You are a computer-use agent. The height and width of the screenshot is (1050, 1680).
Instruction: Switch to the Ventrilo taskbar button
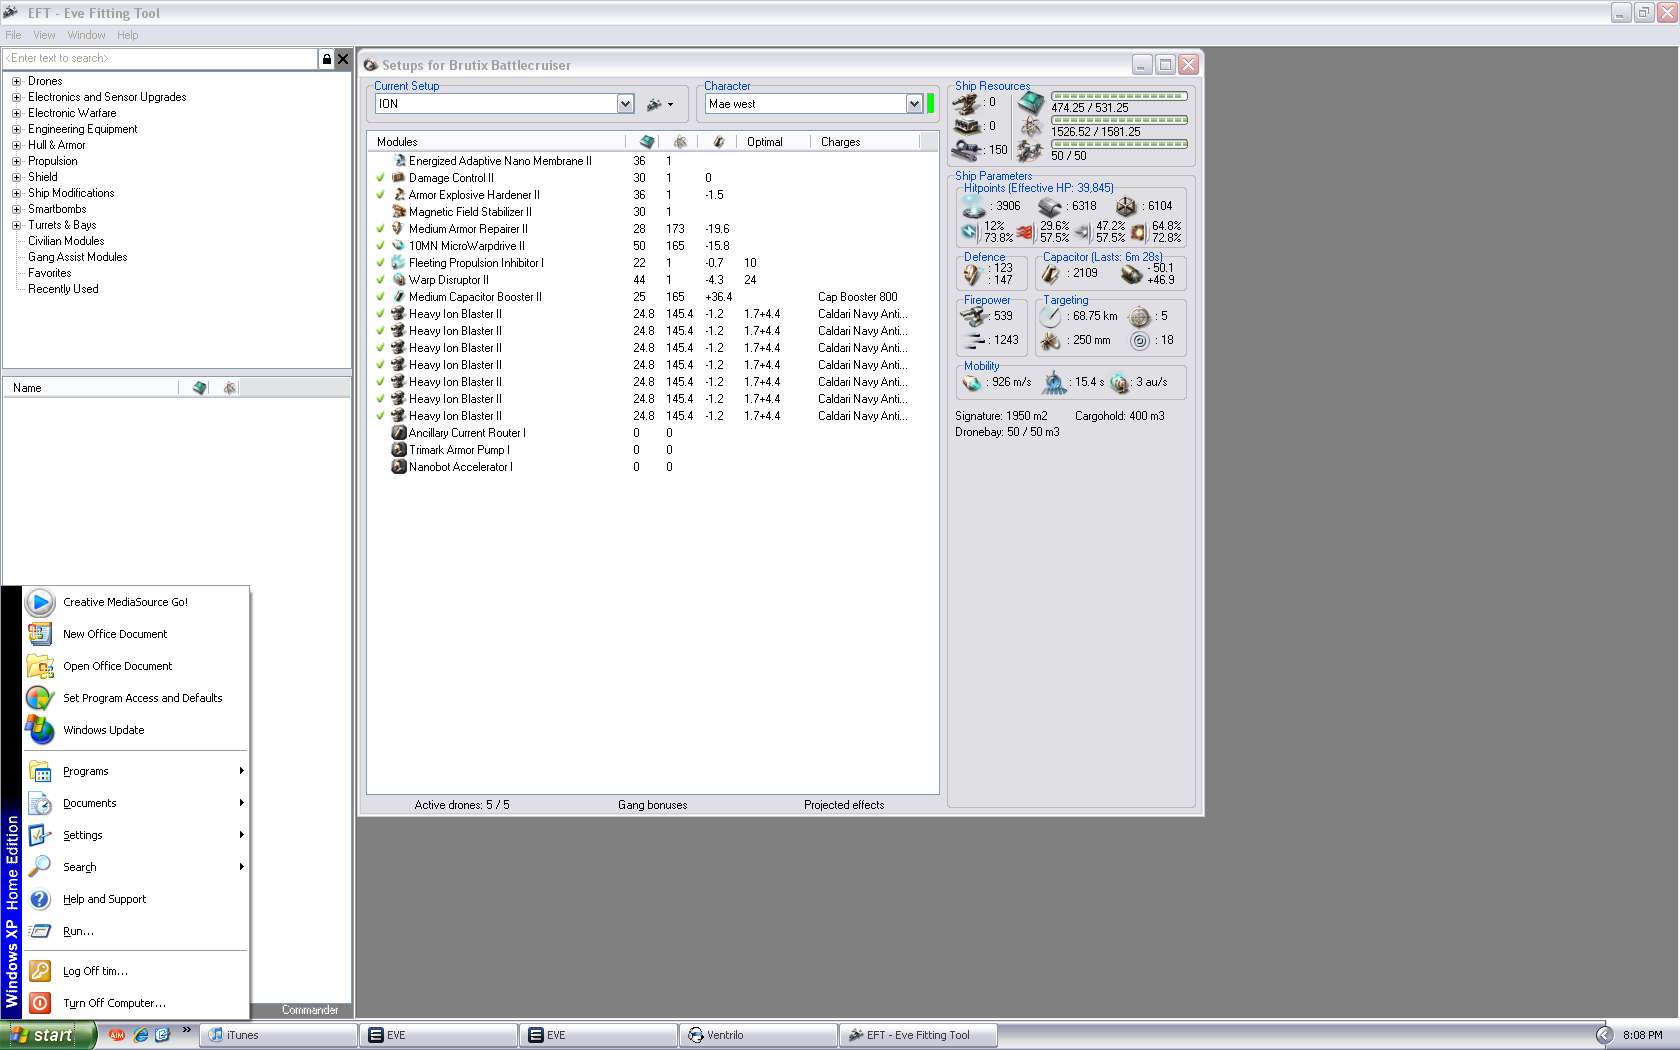coord(758,1035)
